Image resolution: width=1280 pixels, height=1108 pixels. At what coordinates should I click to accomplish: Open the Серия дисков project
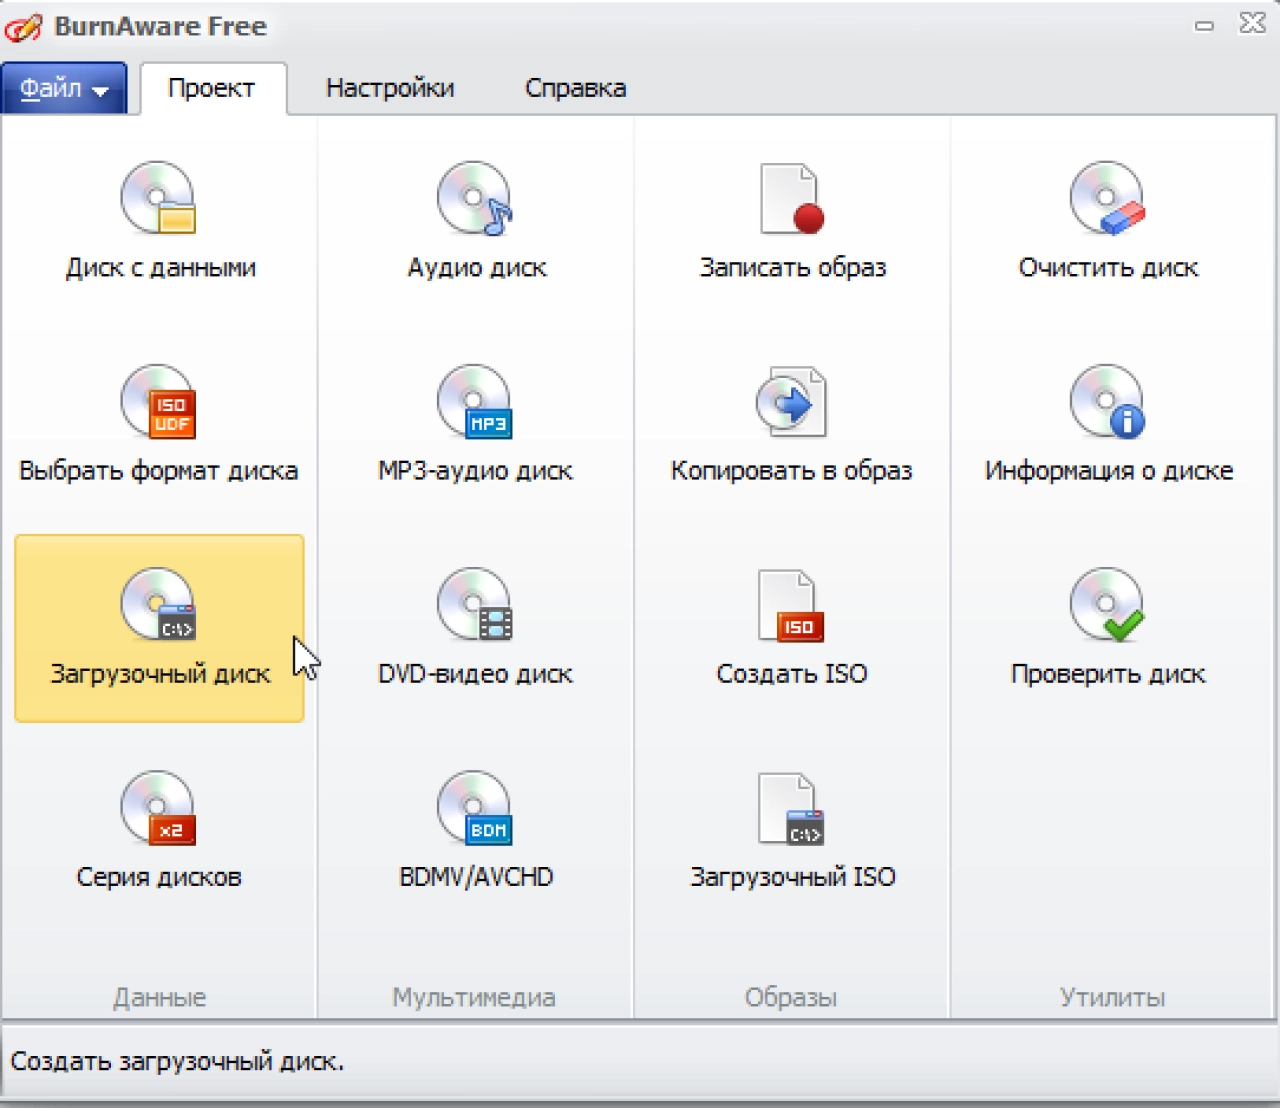159,831
